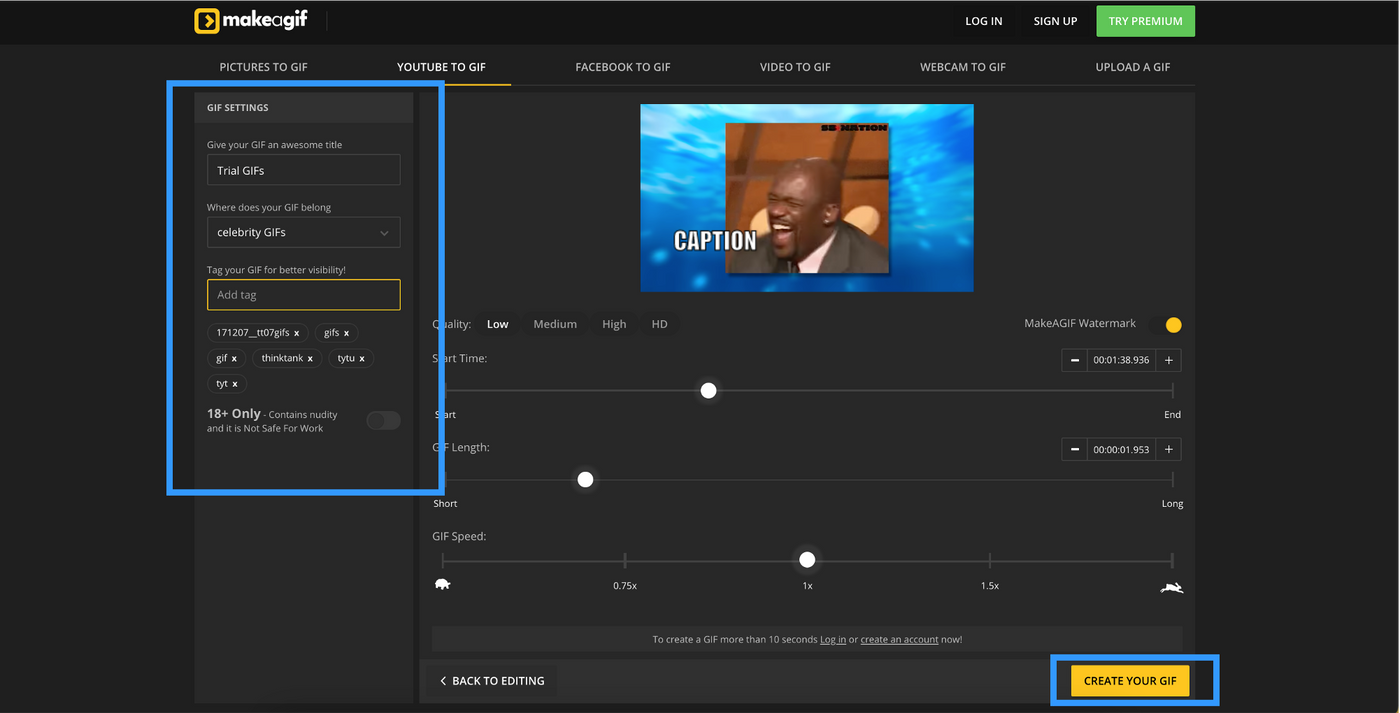
Task: Select Medium quality
Action: point(555,324)
